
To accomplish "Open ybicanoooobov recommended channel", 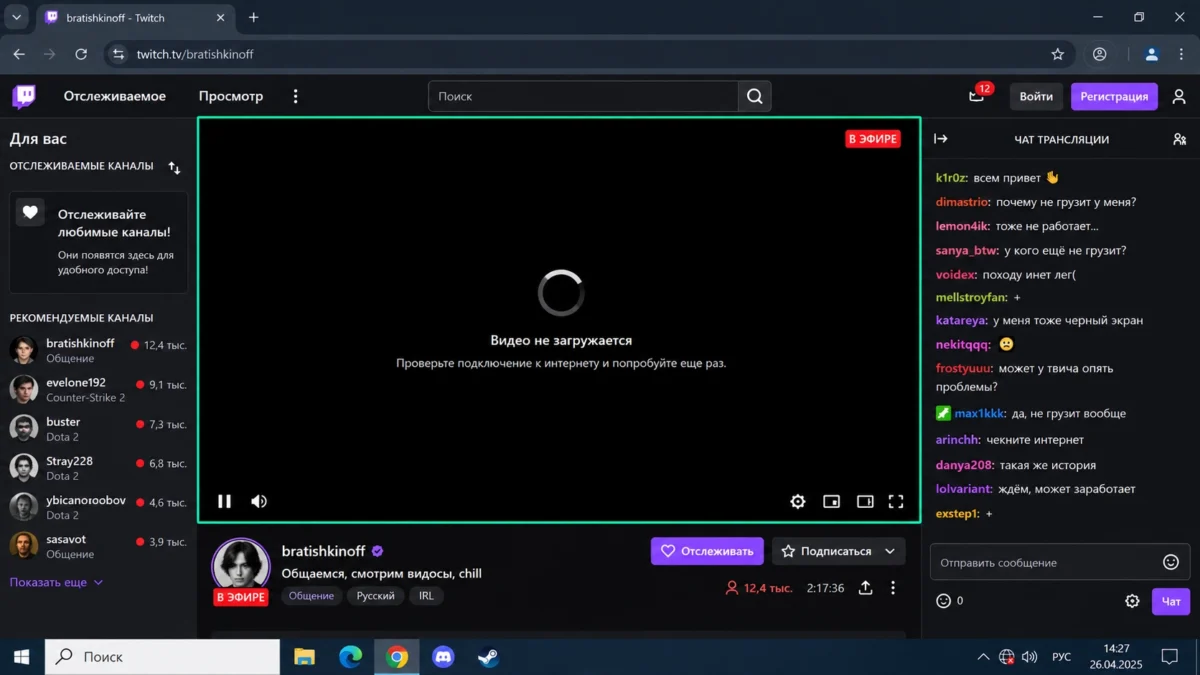I will tap(98, 507).
